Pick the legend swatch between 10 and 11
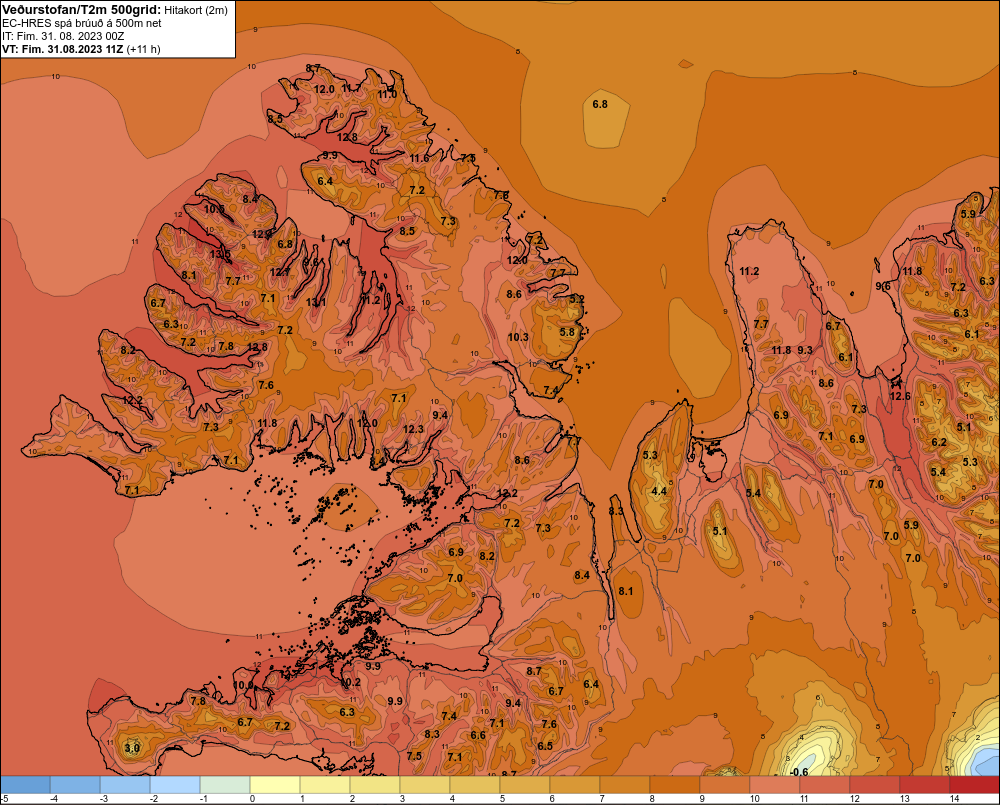 [x=775, y=785]
